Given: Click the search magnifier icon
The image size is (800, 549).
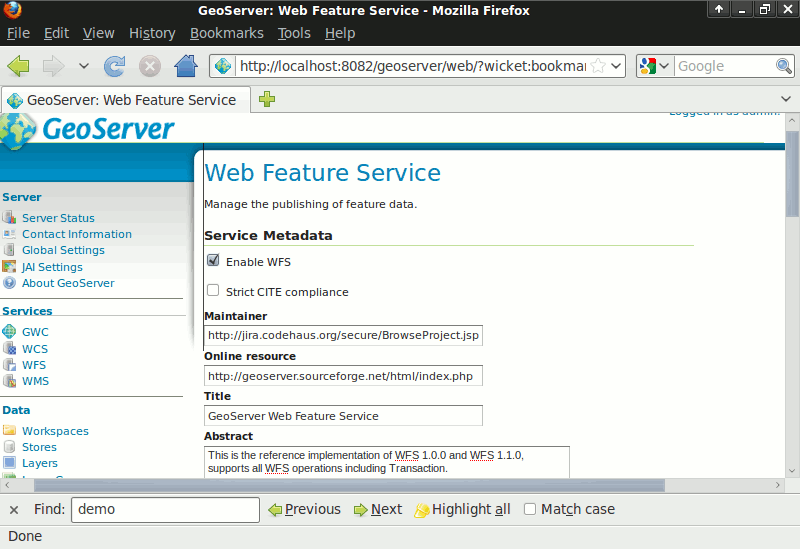Looking at the screenshot, I should tap(783, 66).
